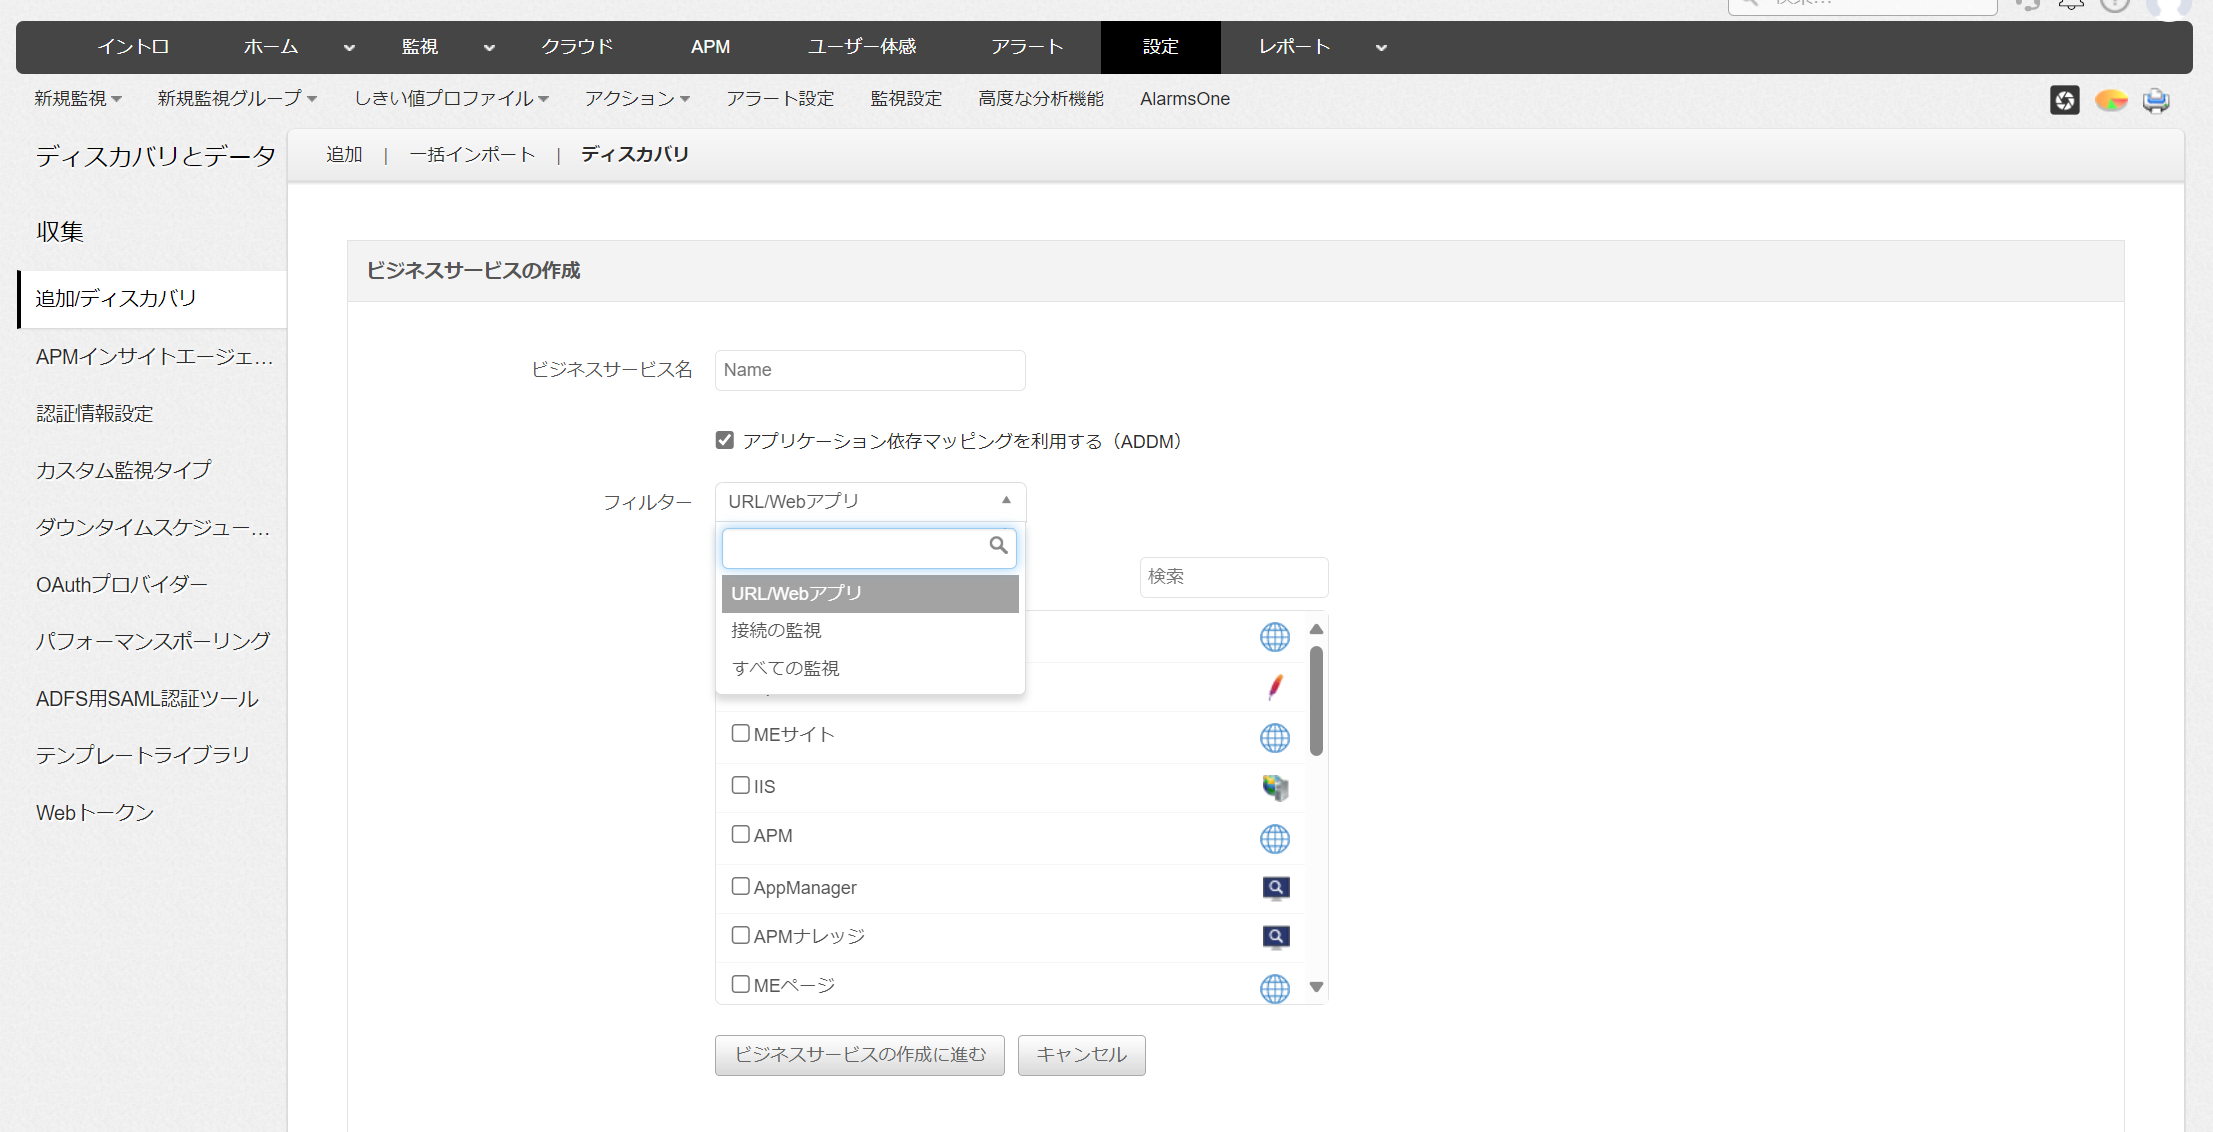Open the 新規監視 dropdown menu
The width and height of the screenshot is (2213, 1132).
click(77, 99)
